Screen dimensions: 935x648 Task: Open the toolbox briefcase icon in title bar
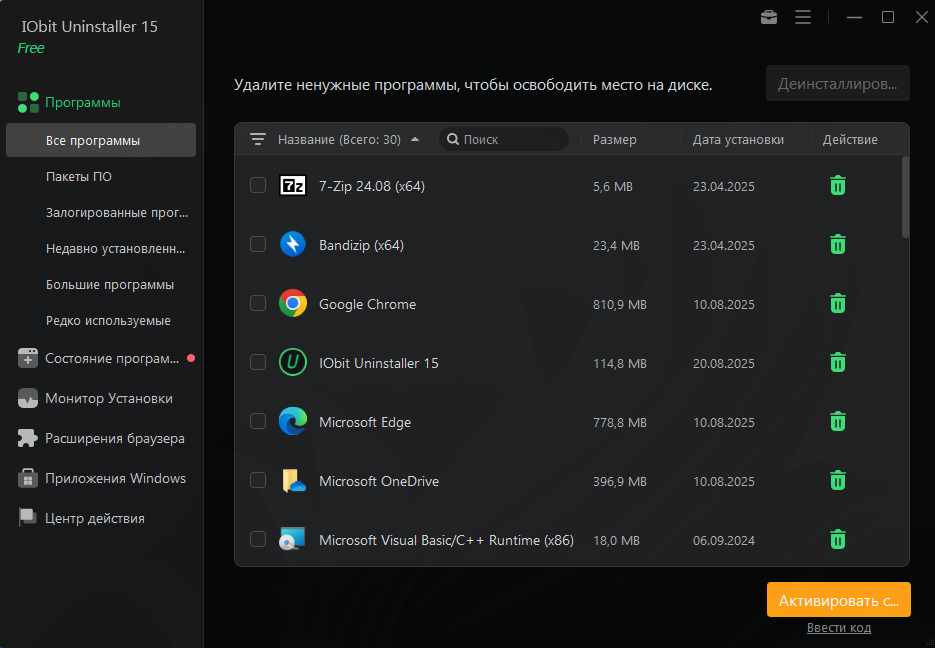pos(769,17)
